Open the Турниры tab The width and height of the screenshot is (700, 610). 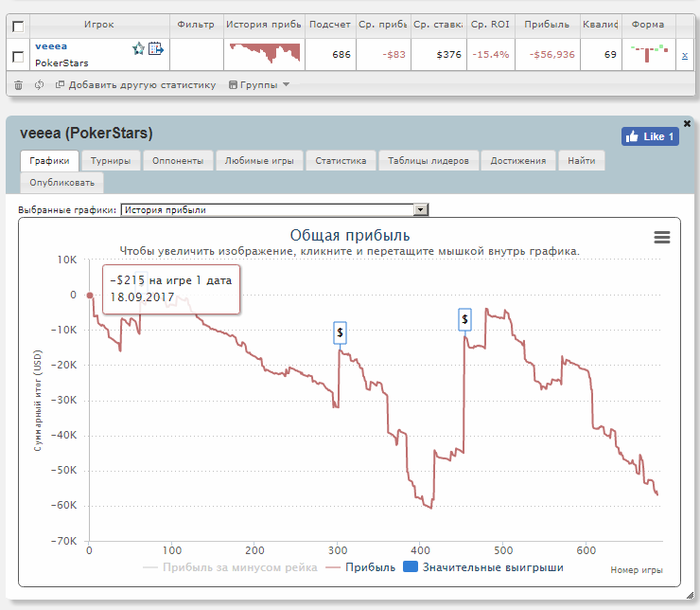click(x=111, y=161)
